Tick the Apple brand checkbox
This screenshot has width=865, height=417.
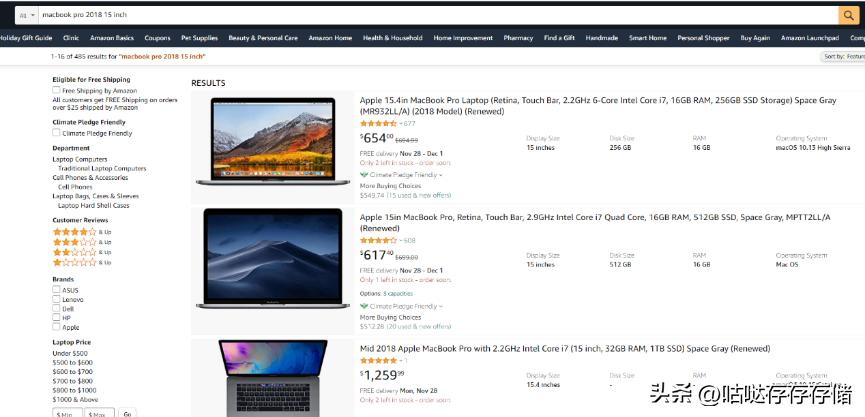pos(56,327)
